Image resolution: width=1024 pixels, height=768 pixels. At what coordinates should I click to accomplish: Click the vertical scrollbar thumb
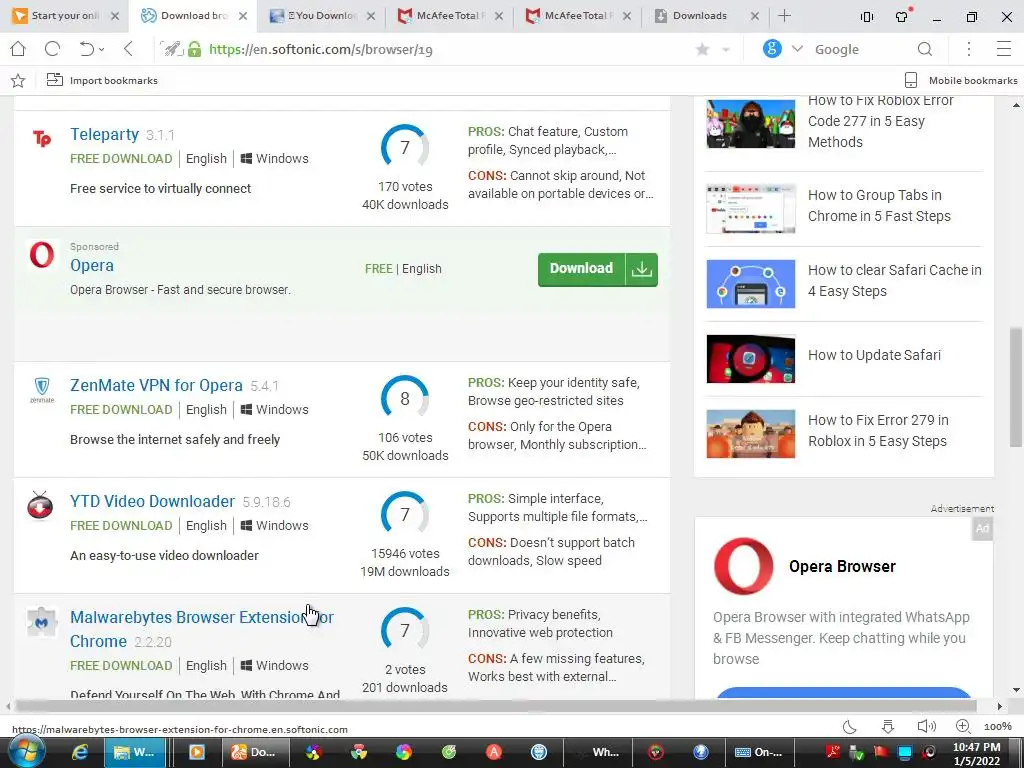coord(1016,387)
